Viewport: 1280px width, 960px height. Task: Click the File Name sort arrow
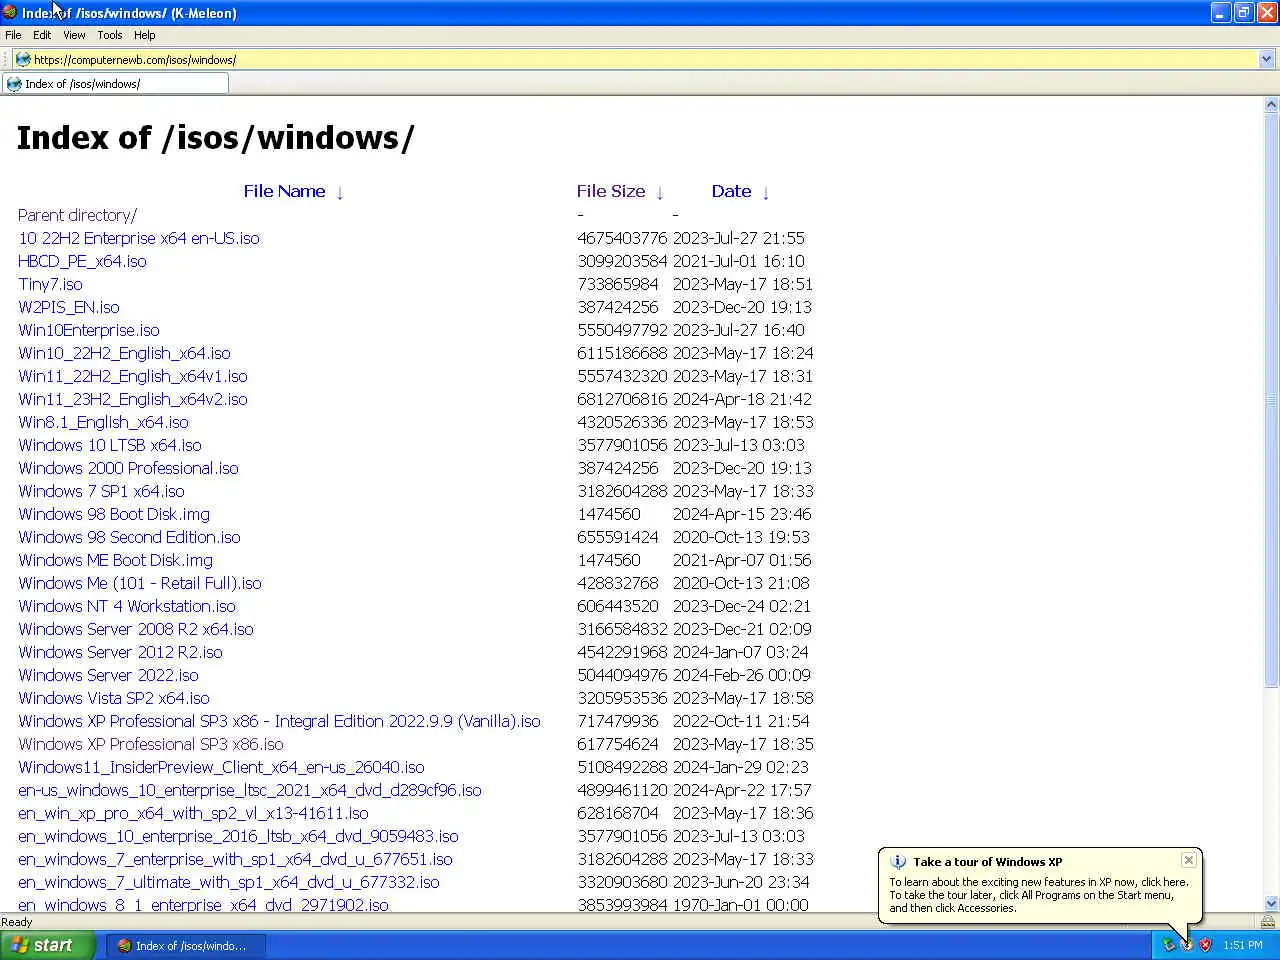click(x=340, y=192)
